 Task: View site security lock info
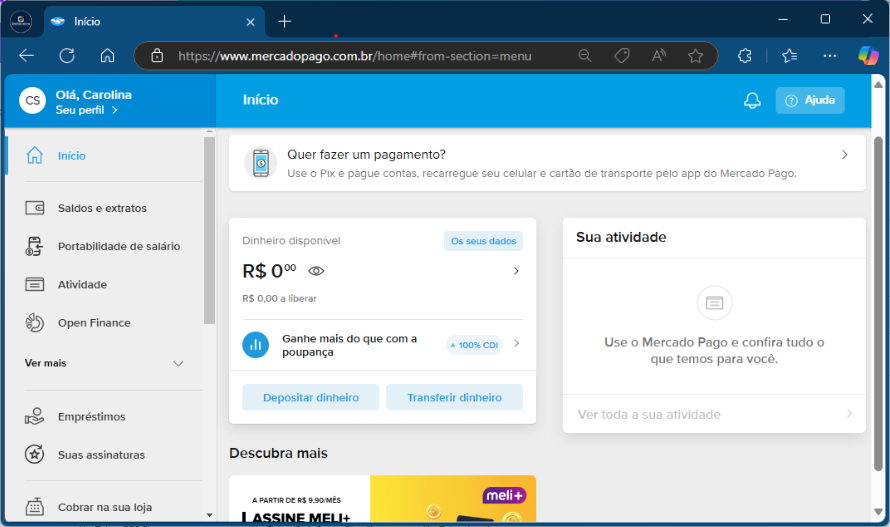pyautogui.click(x=157, y=56)
